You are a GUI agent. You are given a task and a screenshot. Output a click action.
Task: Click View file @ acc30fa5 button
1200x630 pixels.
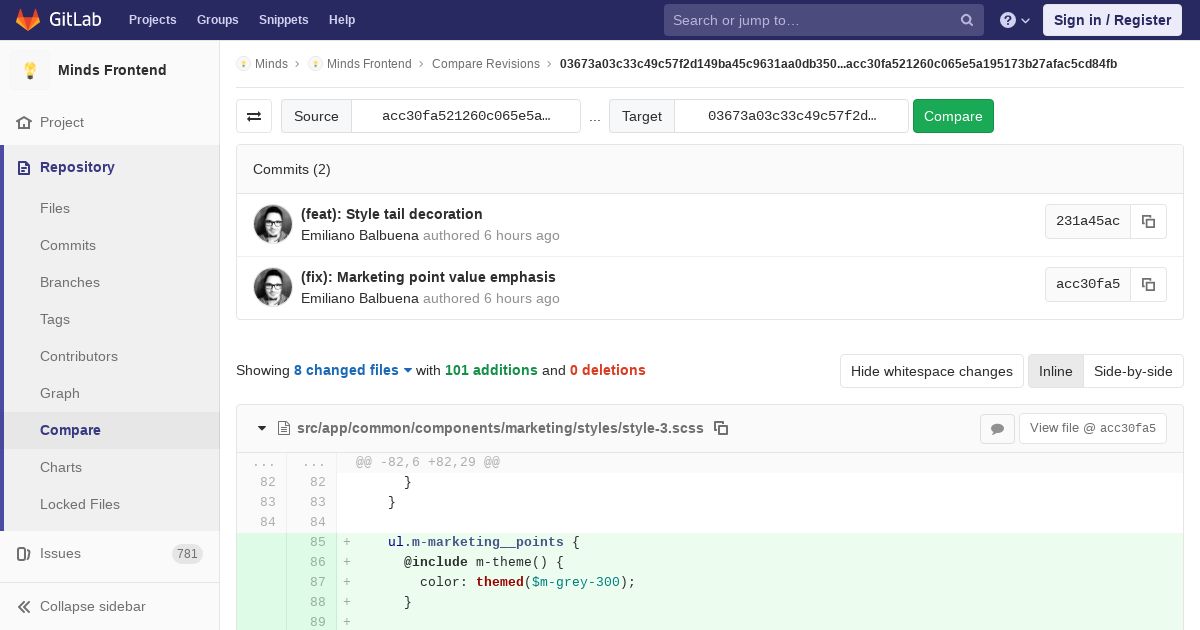point(1093,428)
